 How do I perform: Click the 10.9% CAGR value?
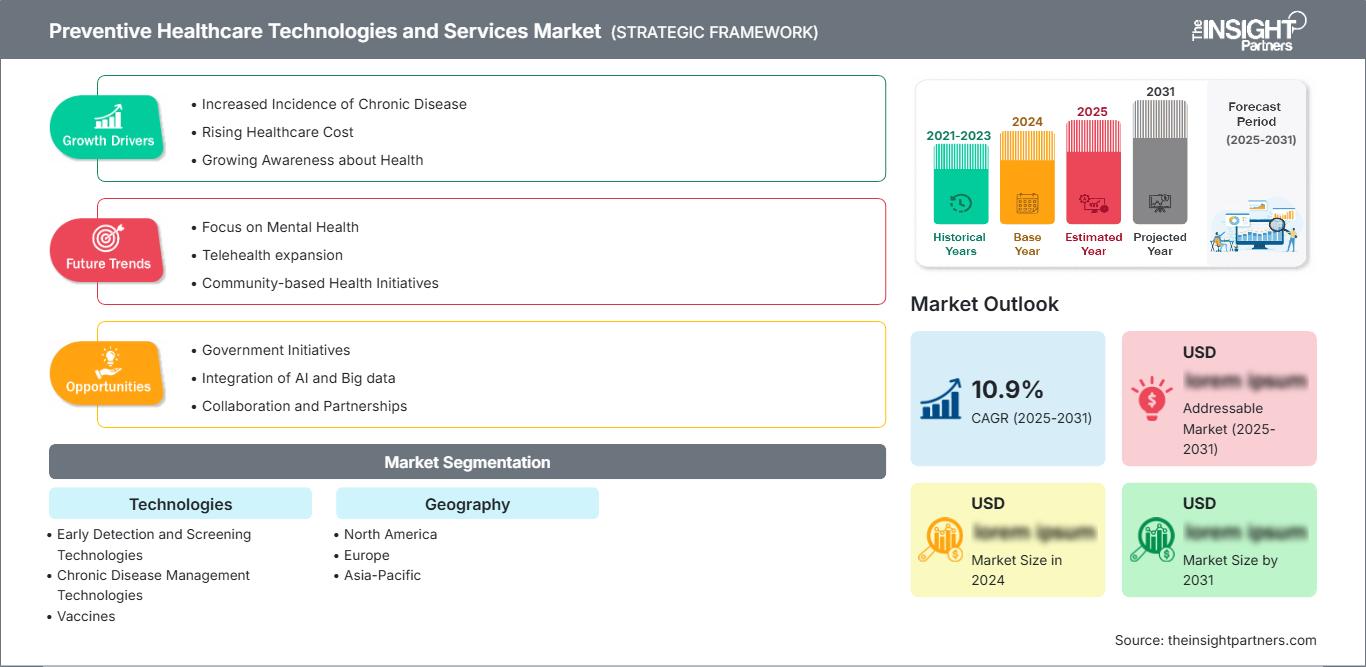click(x=1008, y=389)
